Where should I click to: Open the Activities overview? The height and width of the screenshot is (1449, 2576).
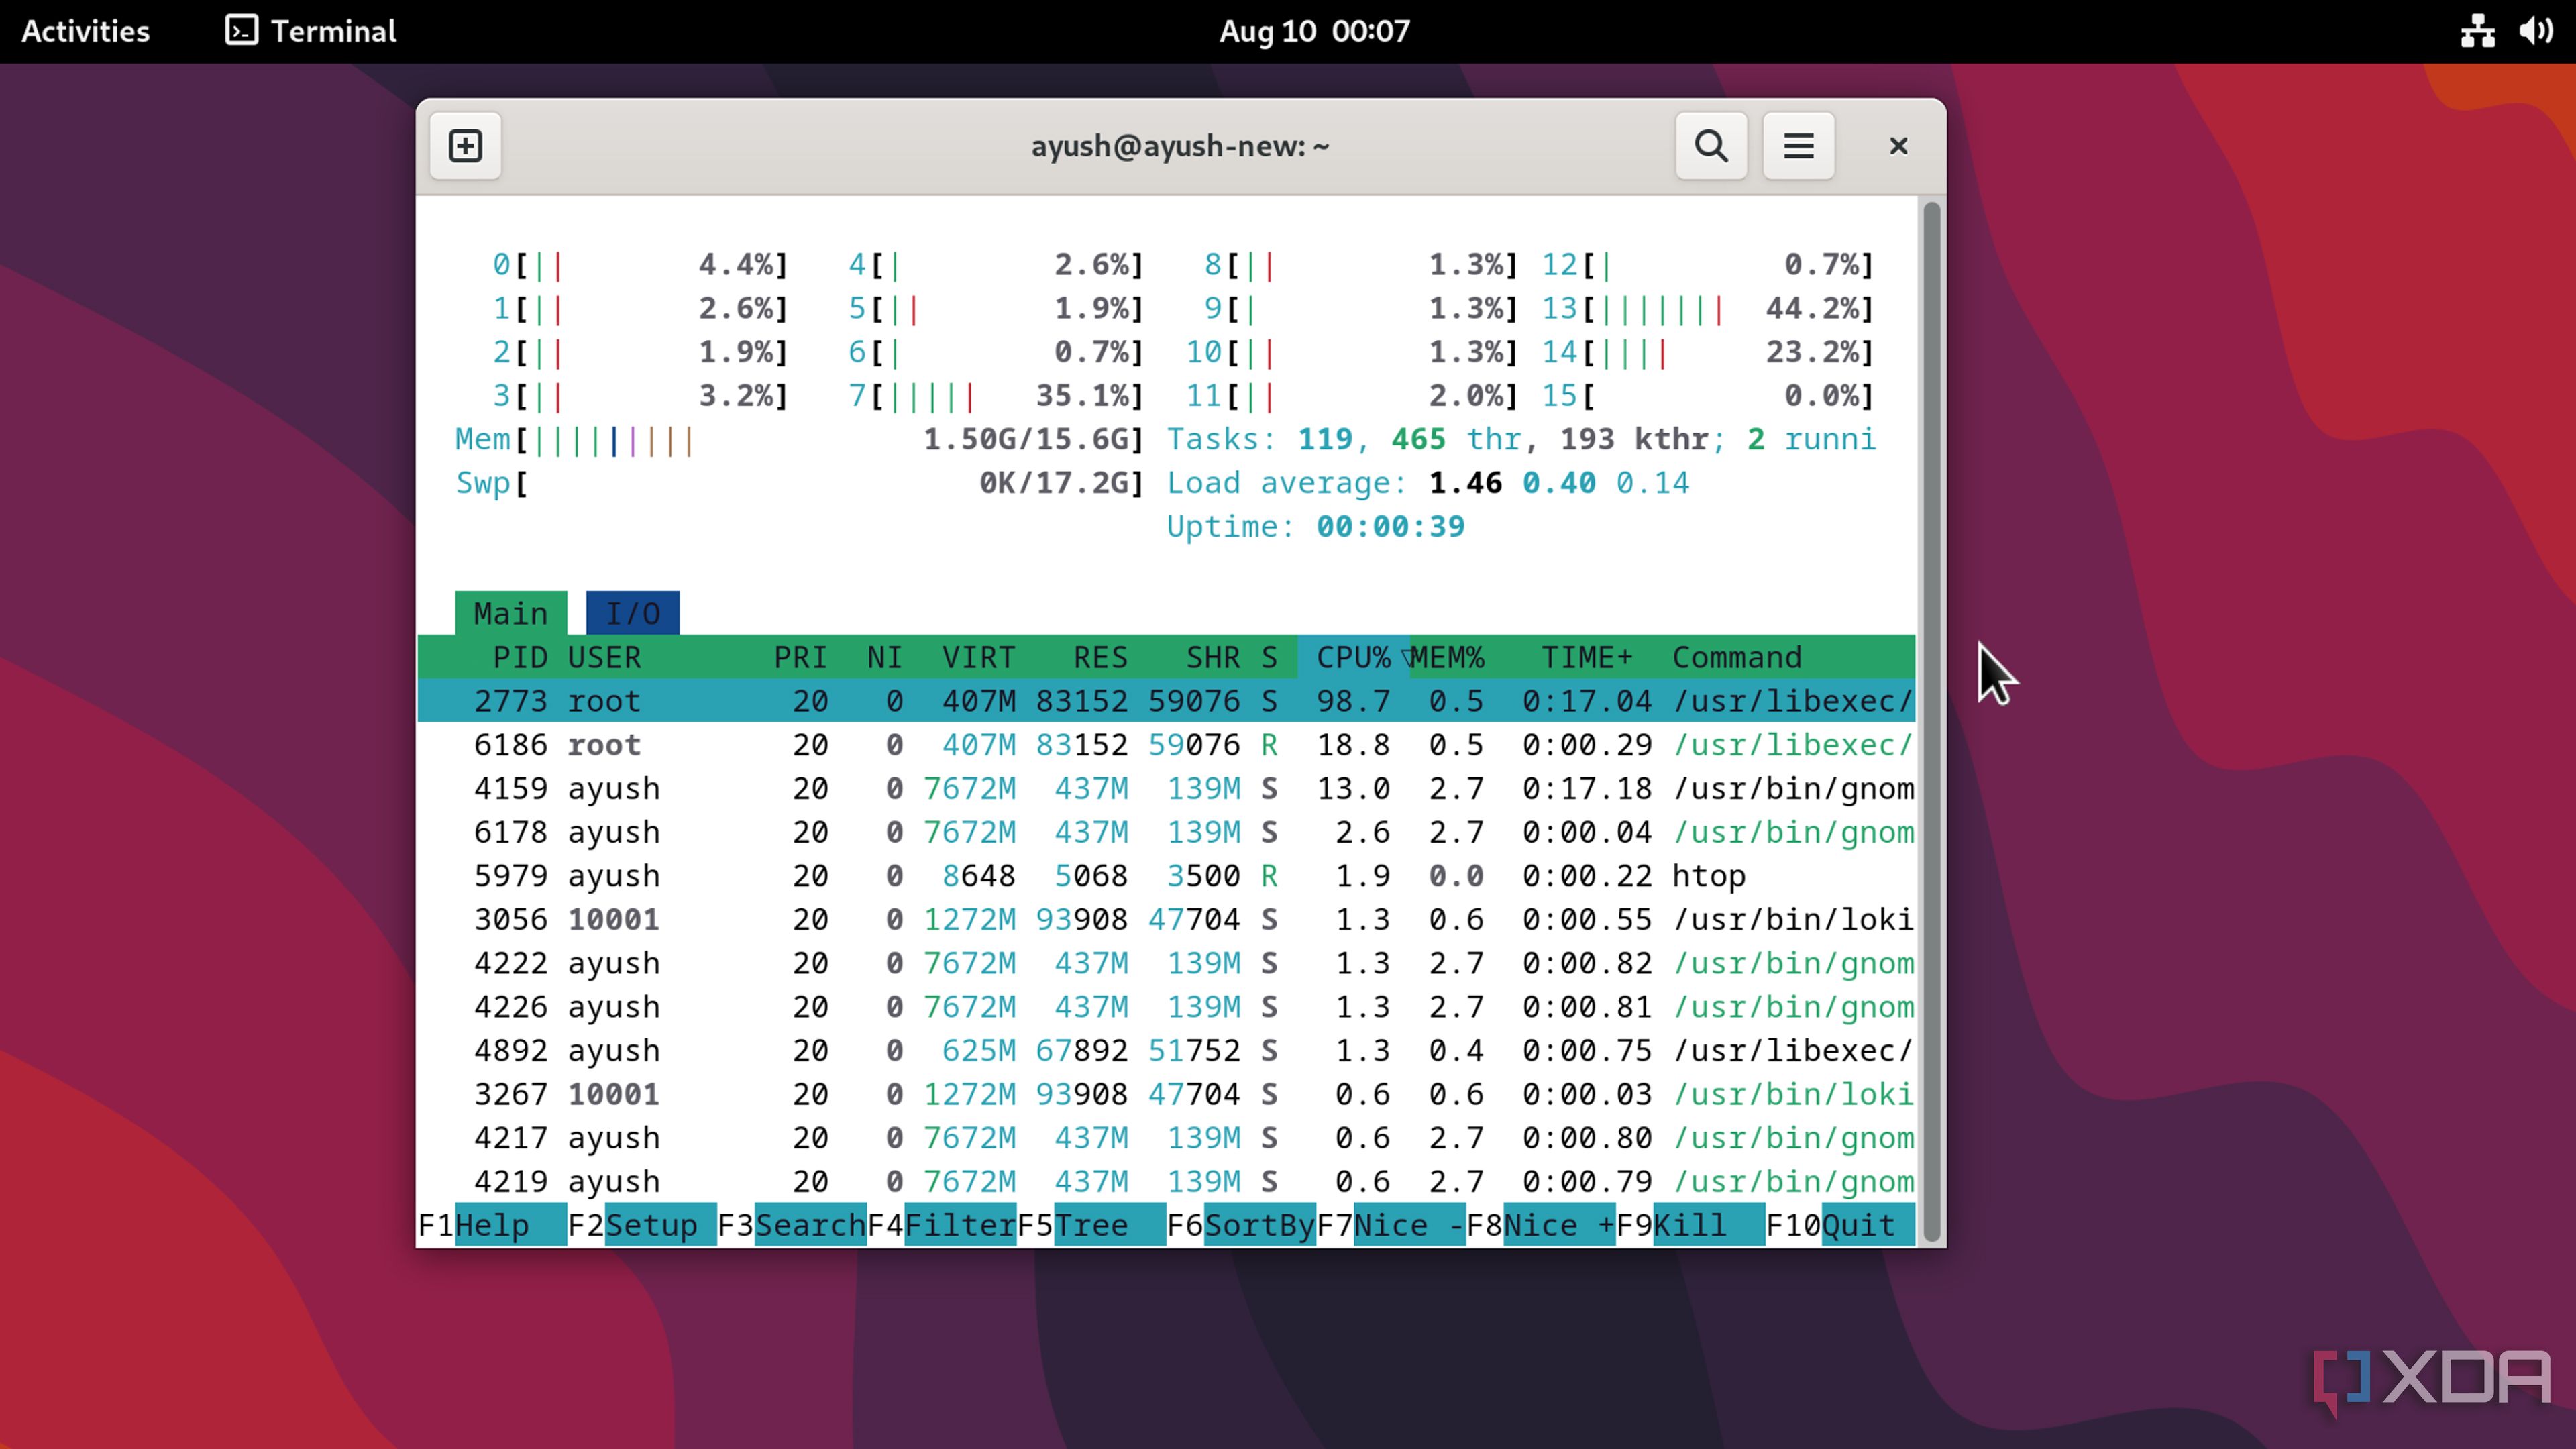pyautogui.click(x=86, y=31)
